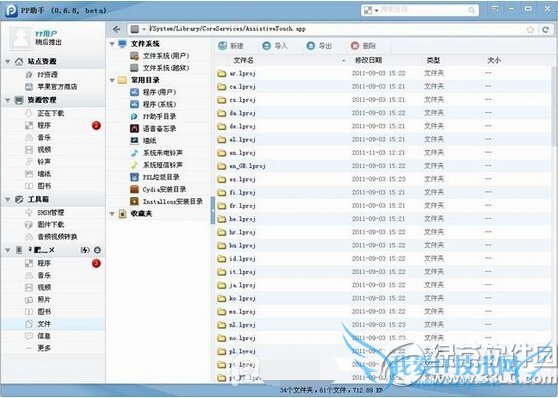The width and height of the screenshot is (558, 398).
Task: Sort by 大小 column header
Action: coord(494,61)
